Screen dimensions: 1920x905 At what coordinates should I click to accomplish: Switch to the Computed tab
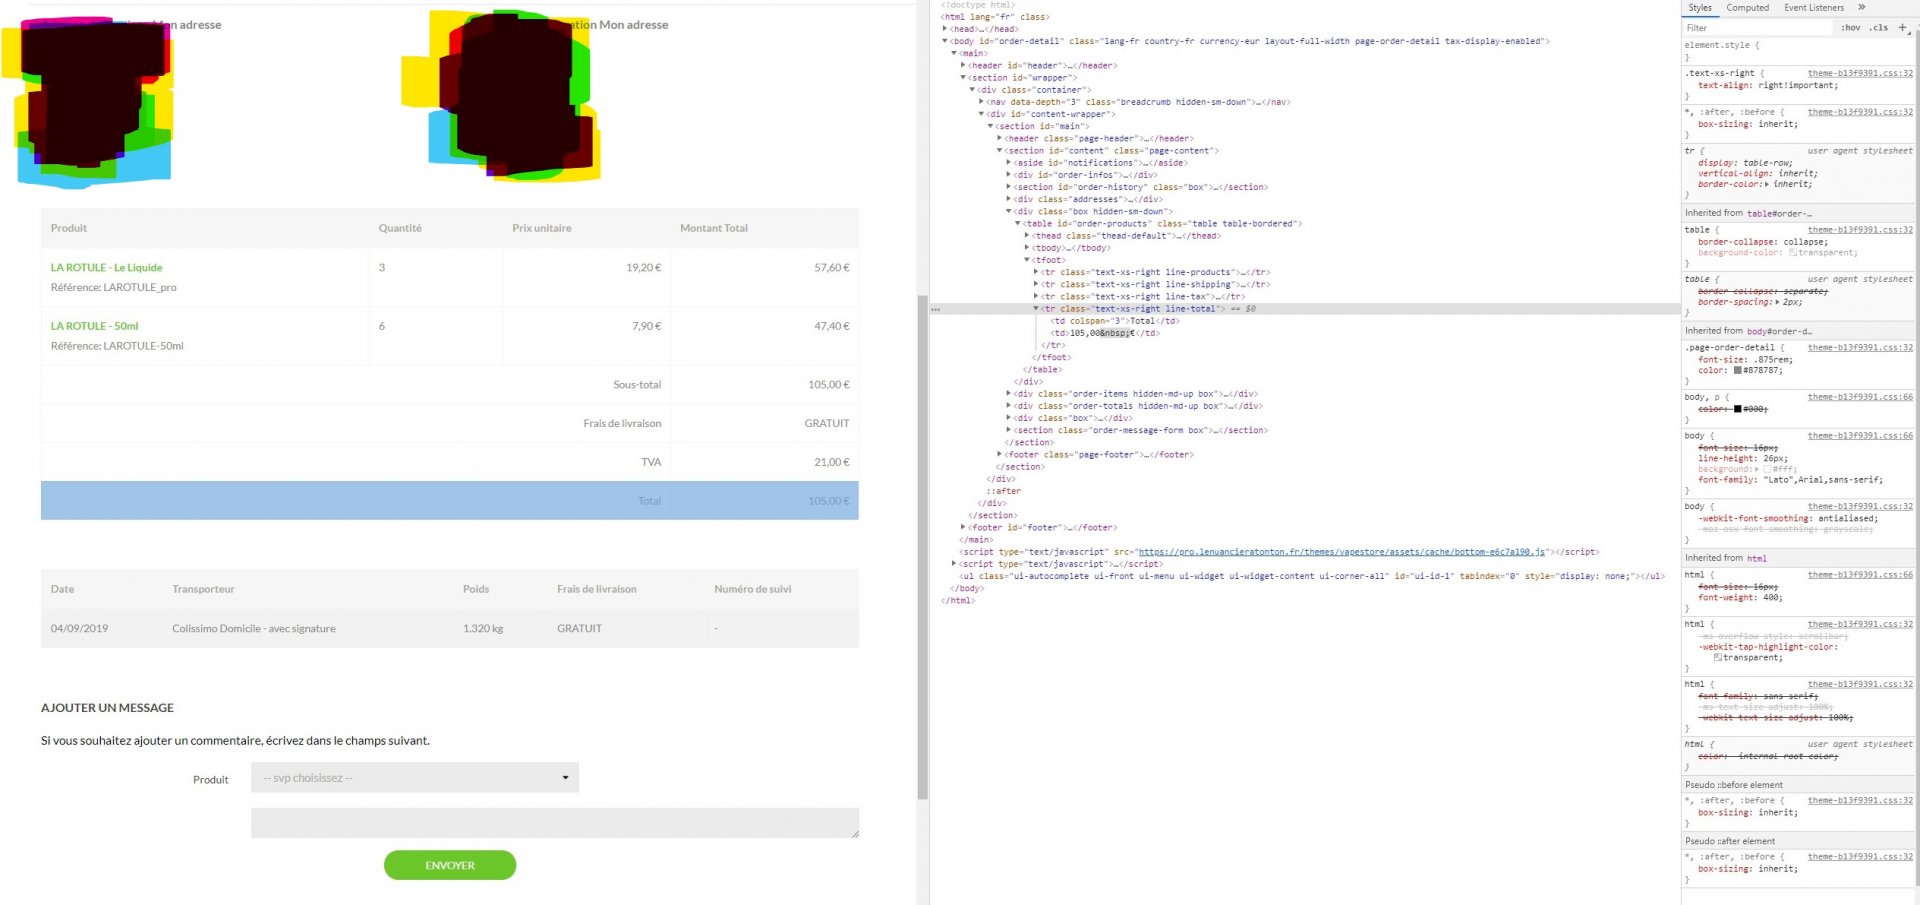1748,7
